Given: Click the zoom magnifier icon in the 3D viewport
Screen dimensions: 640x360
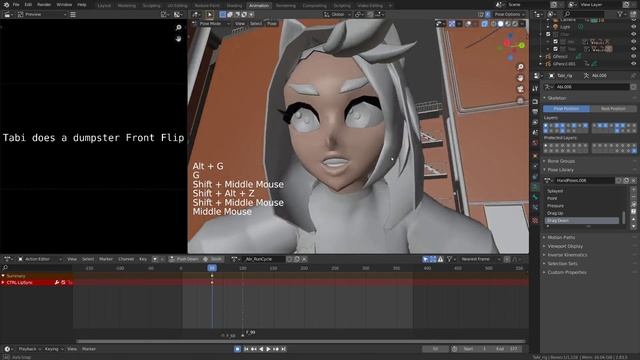Looking at the screenshot, I should pos(520,67).
